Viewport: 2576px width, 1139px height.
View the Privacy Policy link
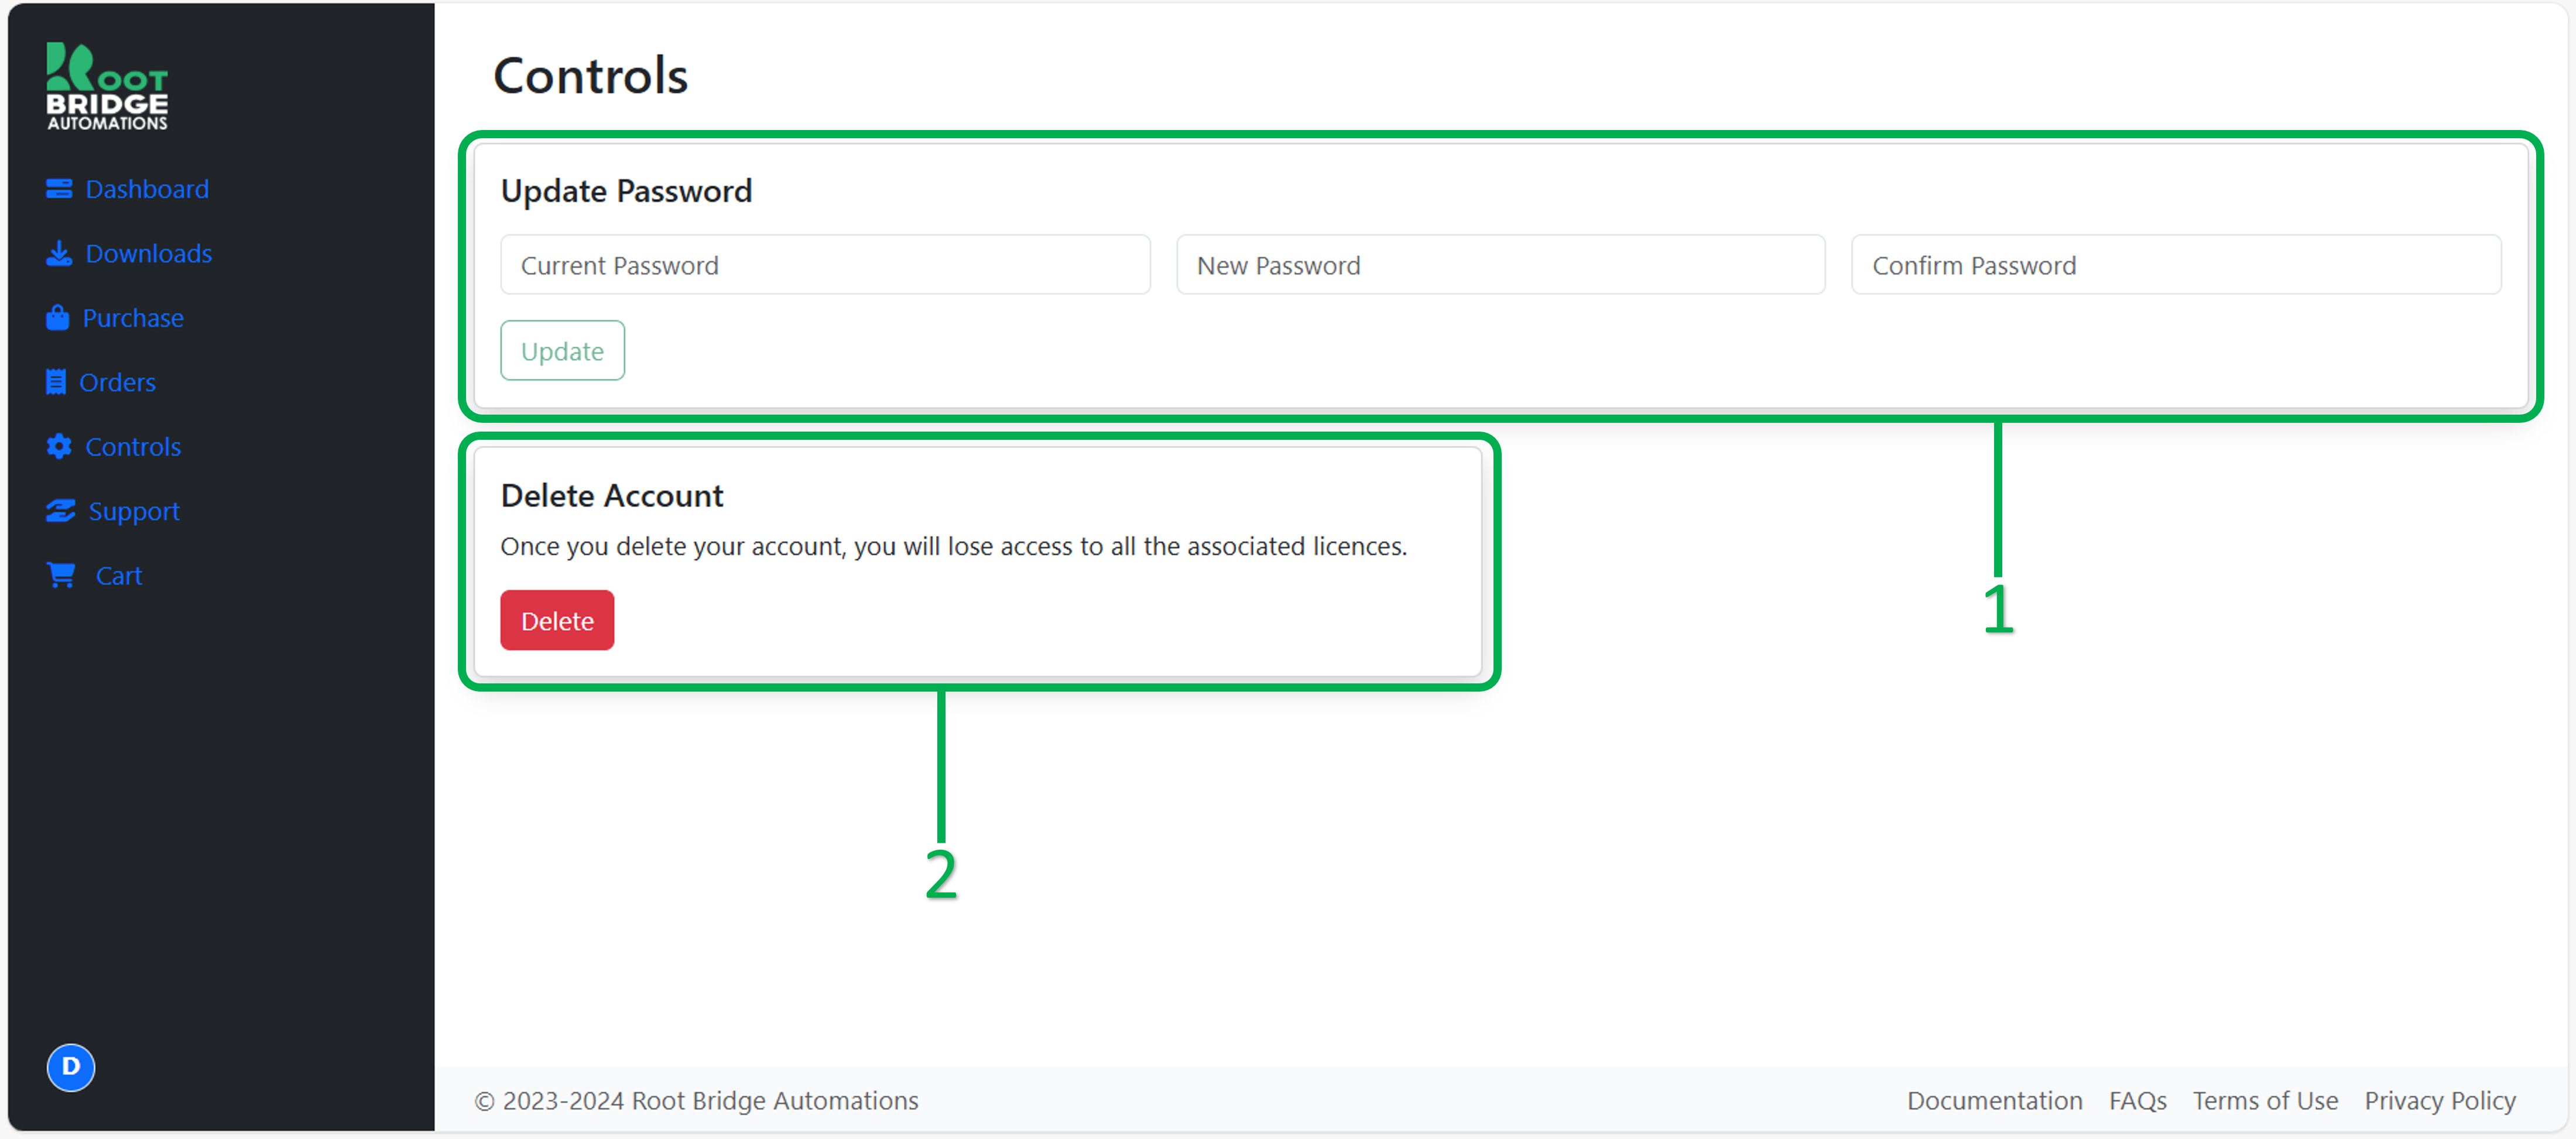coord(2439,1100)
